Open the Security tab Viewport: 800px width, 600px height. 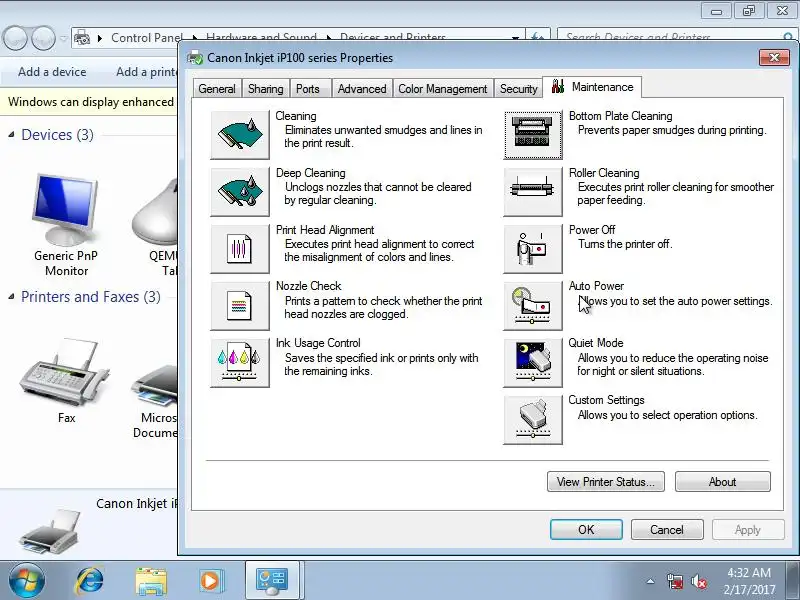coord(518,89)
